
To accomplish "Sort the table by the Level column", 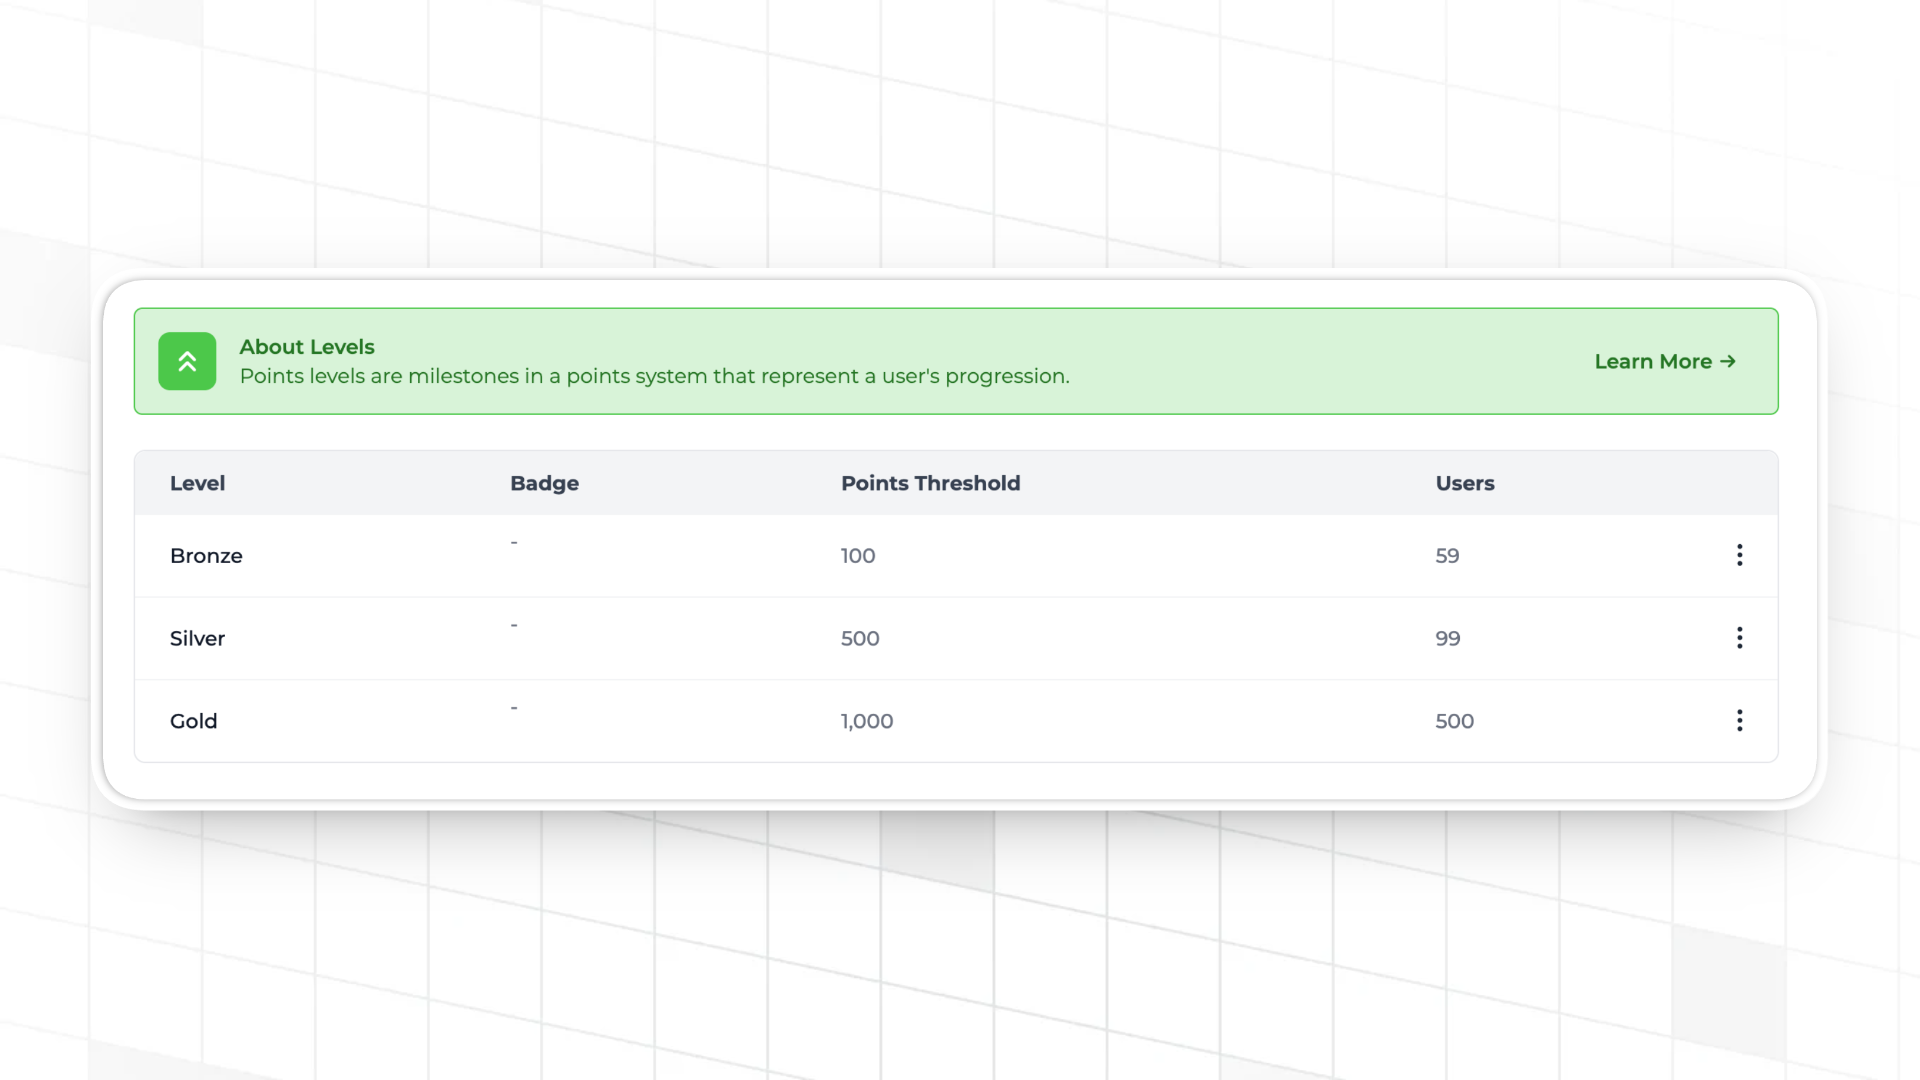I will point(197,483).
